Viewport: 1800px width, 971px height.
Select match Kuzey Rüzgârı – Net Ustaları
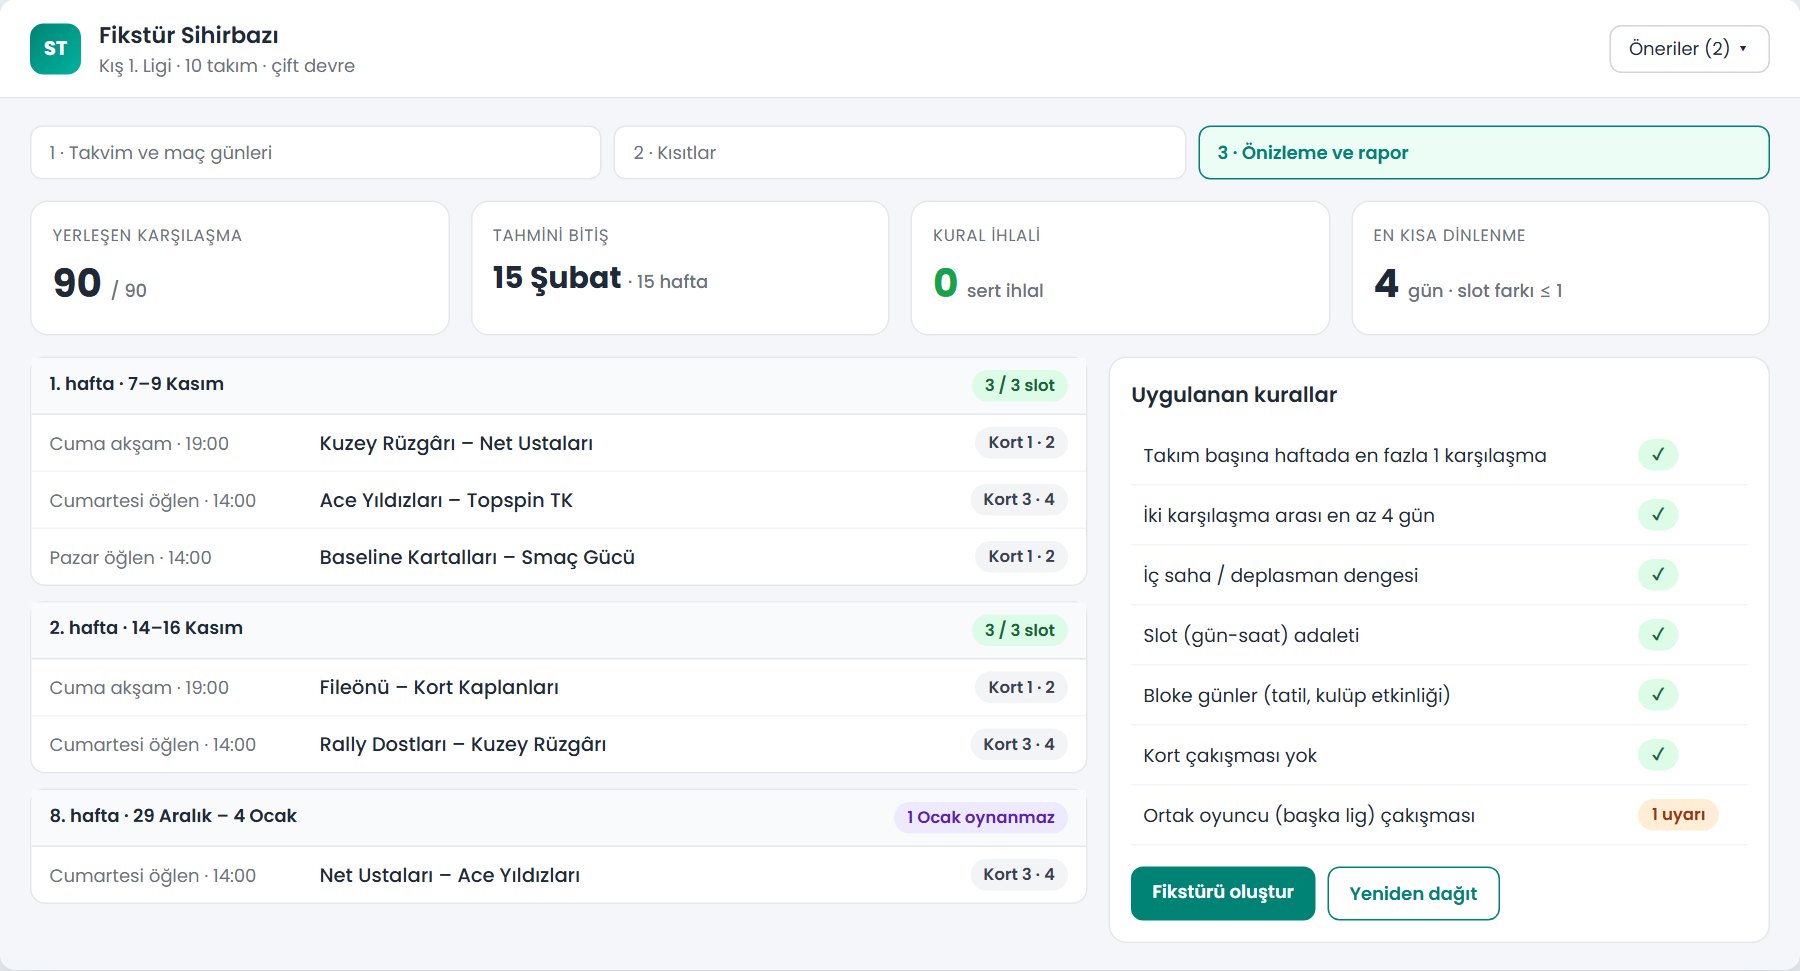pyautogui.click(x=456, y=443)
